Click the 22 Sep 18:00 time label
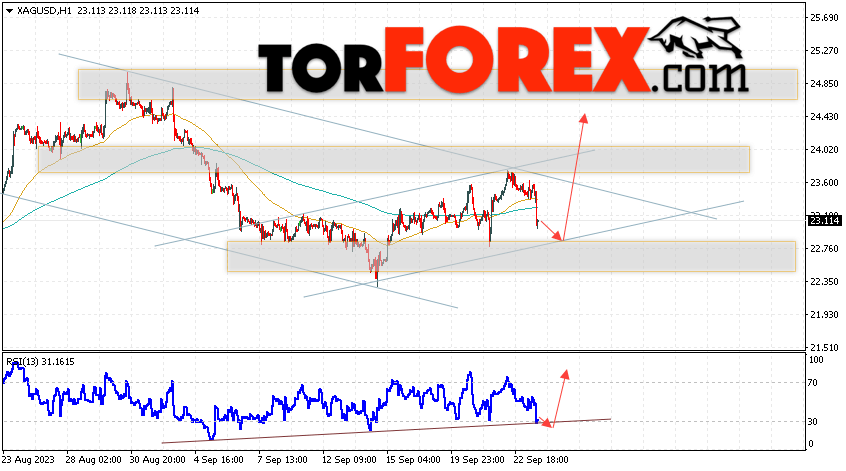Image resolution: width=846 pixels, height=471 pixels. [x=541, y=460]
